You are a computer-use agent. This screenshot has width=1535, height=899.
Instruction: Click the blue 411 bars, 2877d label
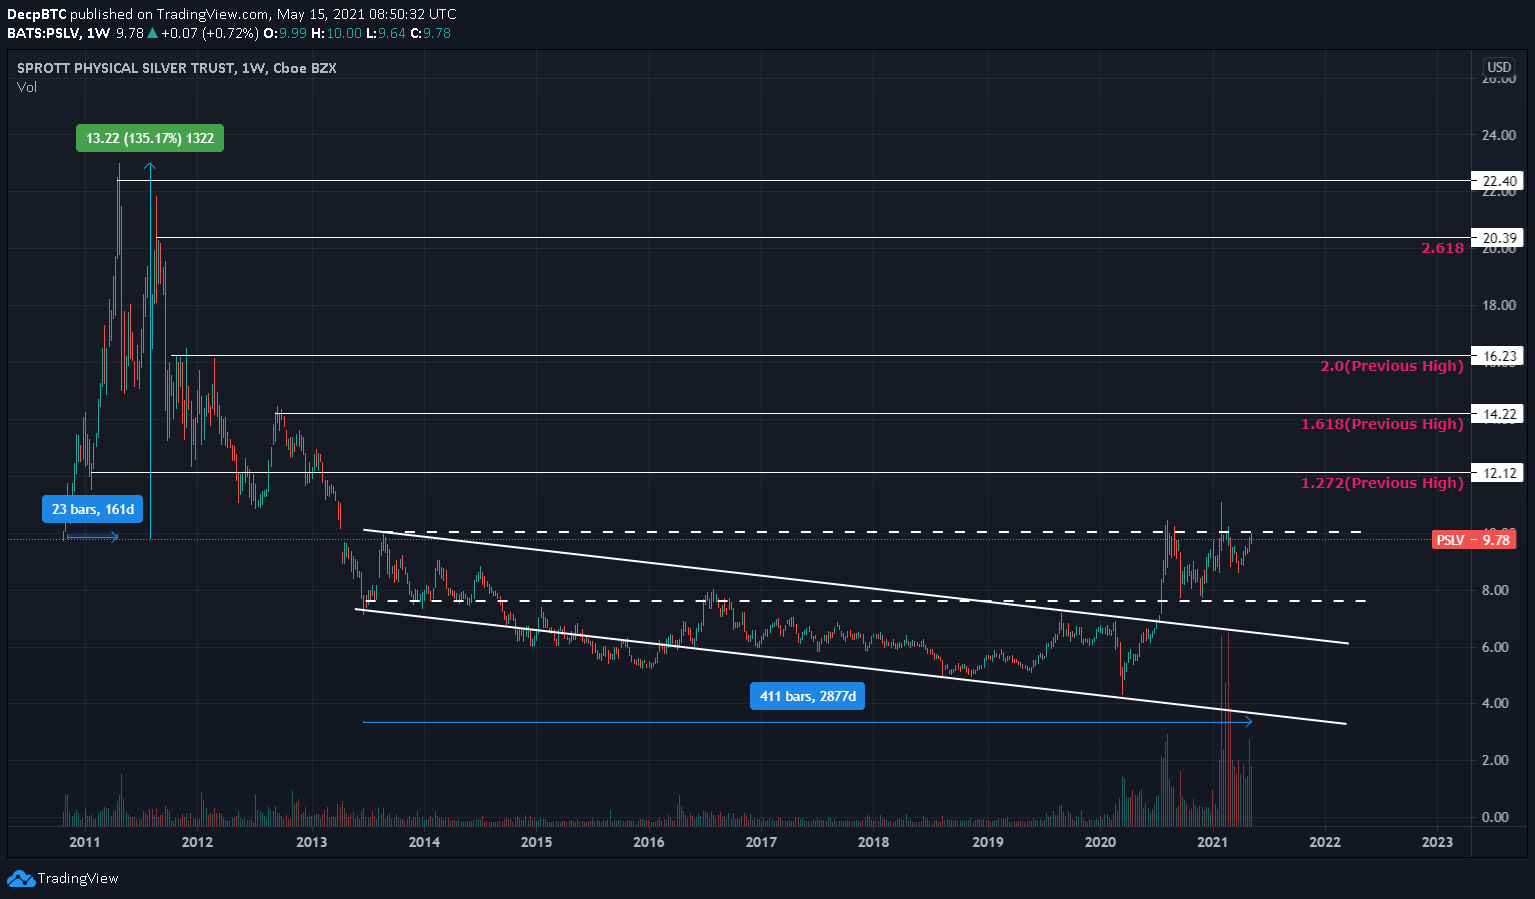point(807,696)
